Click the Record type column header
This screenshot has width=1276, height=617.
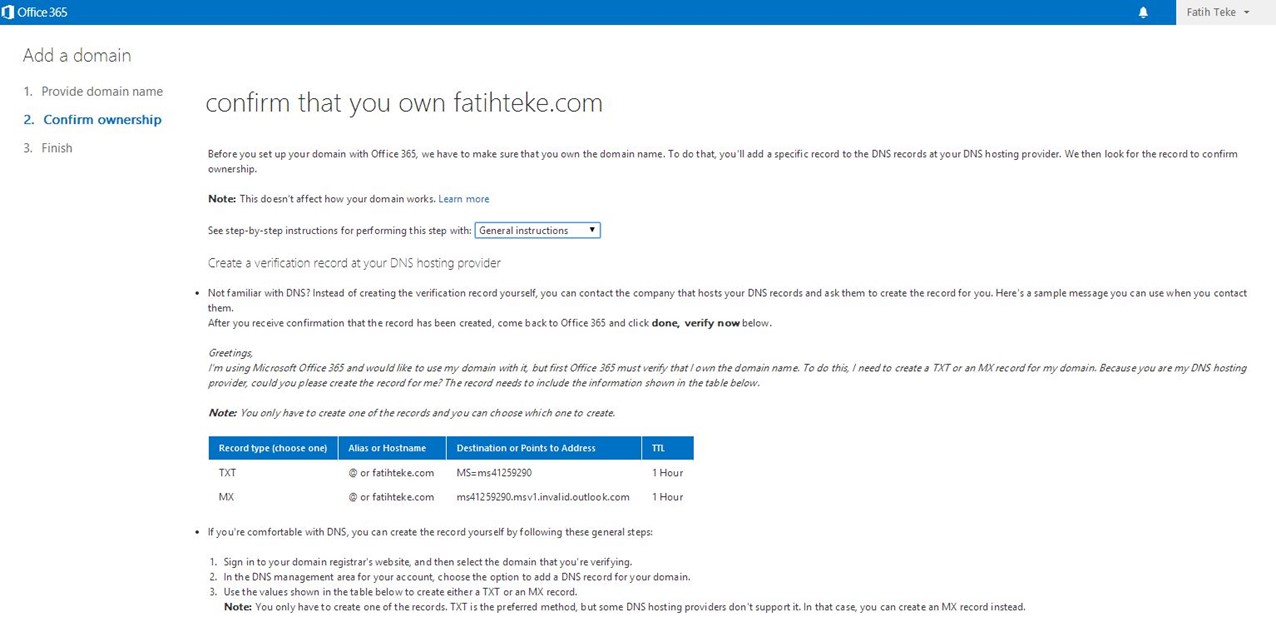[x=273, y=448]
